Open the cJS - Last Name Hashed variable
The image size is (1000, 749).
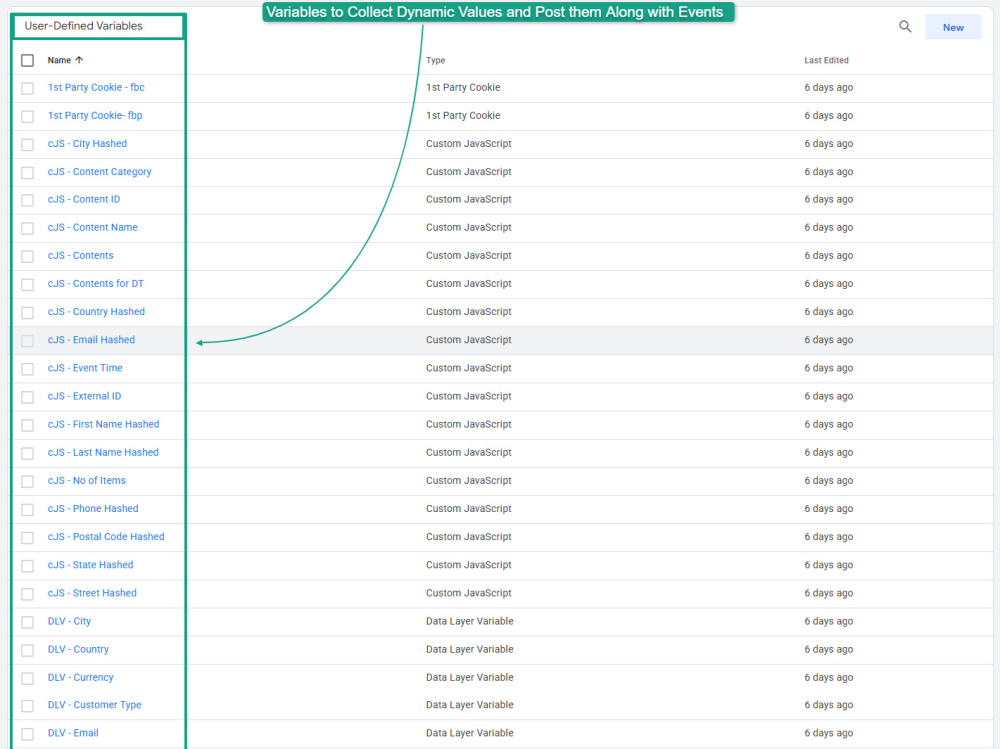103,452
